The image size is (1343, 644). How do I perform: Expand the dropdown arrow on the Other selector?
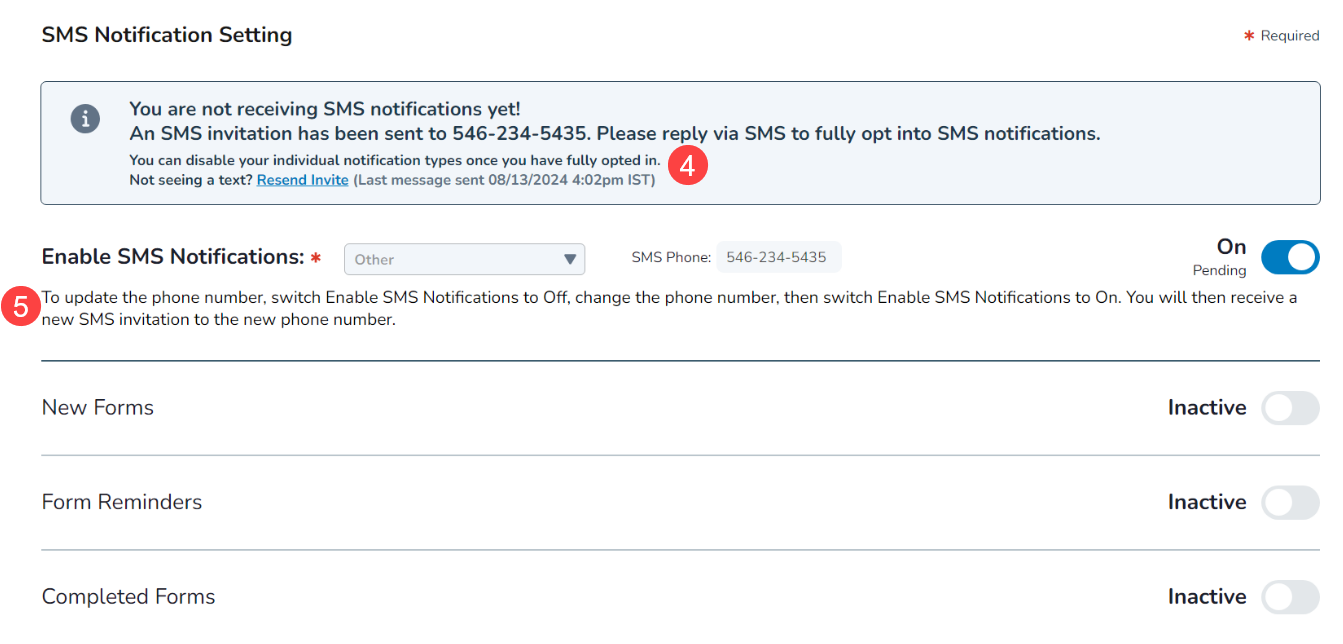tap(570, 259)
